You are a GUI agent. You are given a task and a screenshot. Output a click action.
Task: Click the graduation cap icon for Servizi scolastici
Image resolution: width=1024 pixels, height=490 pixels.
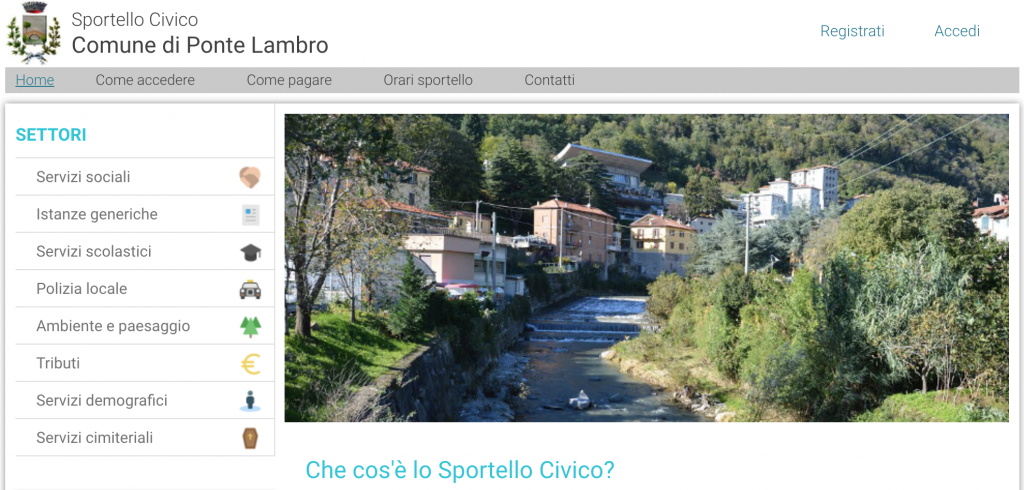click(x=250, y=252)
